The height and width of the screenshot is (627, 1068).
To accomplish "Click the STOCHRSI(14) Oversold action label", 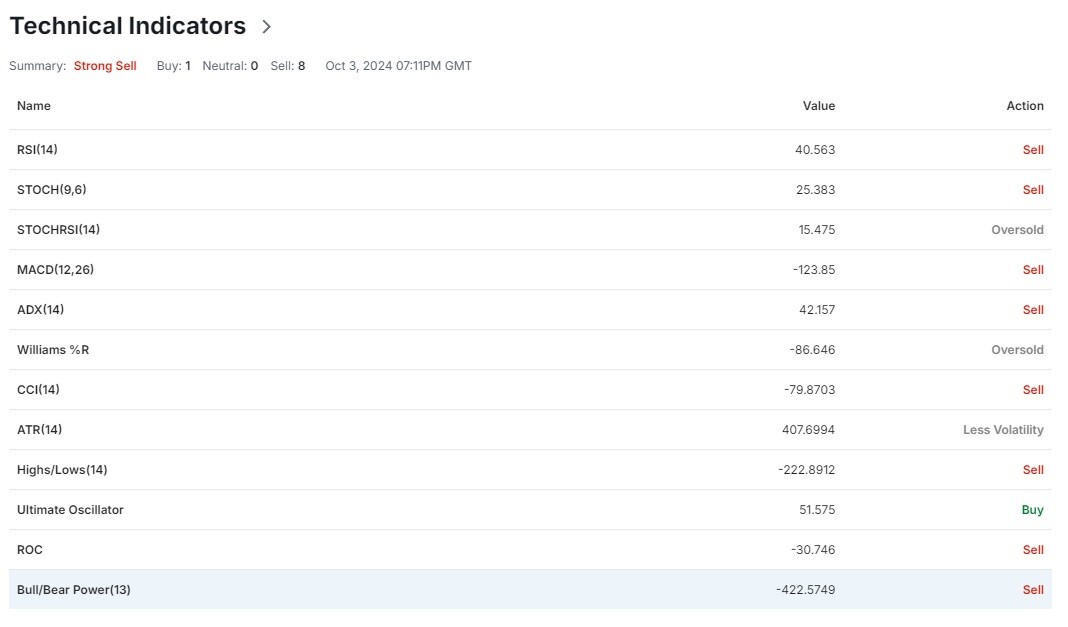I will tap(1017, 230).
